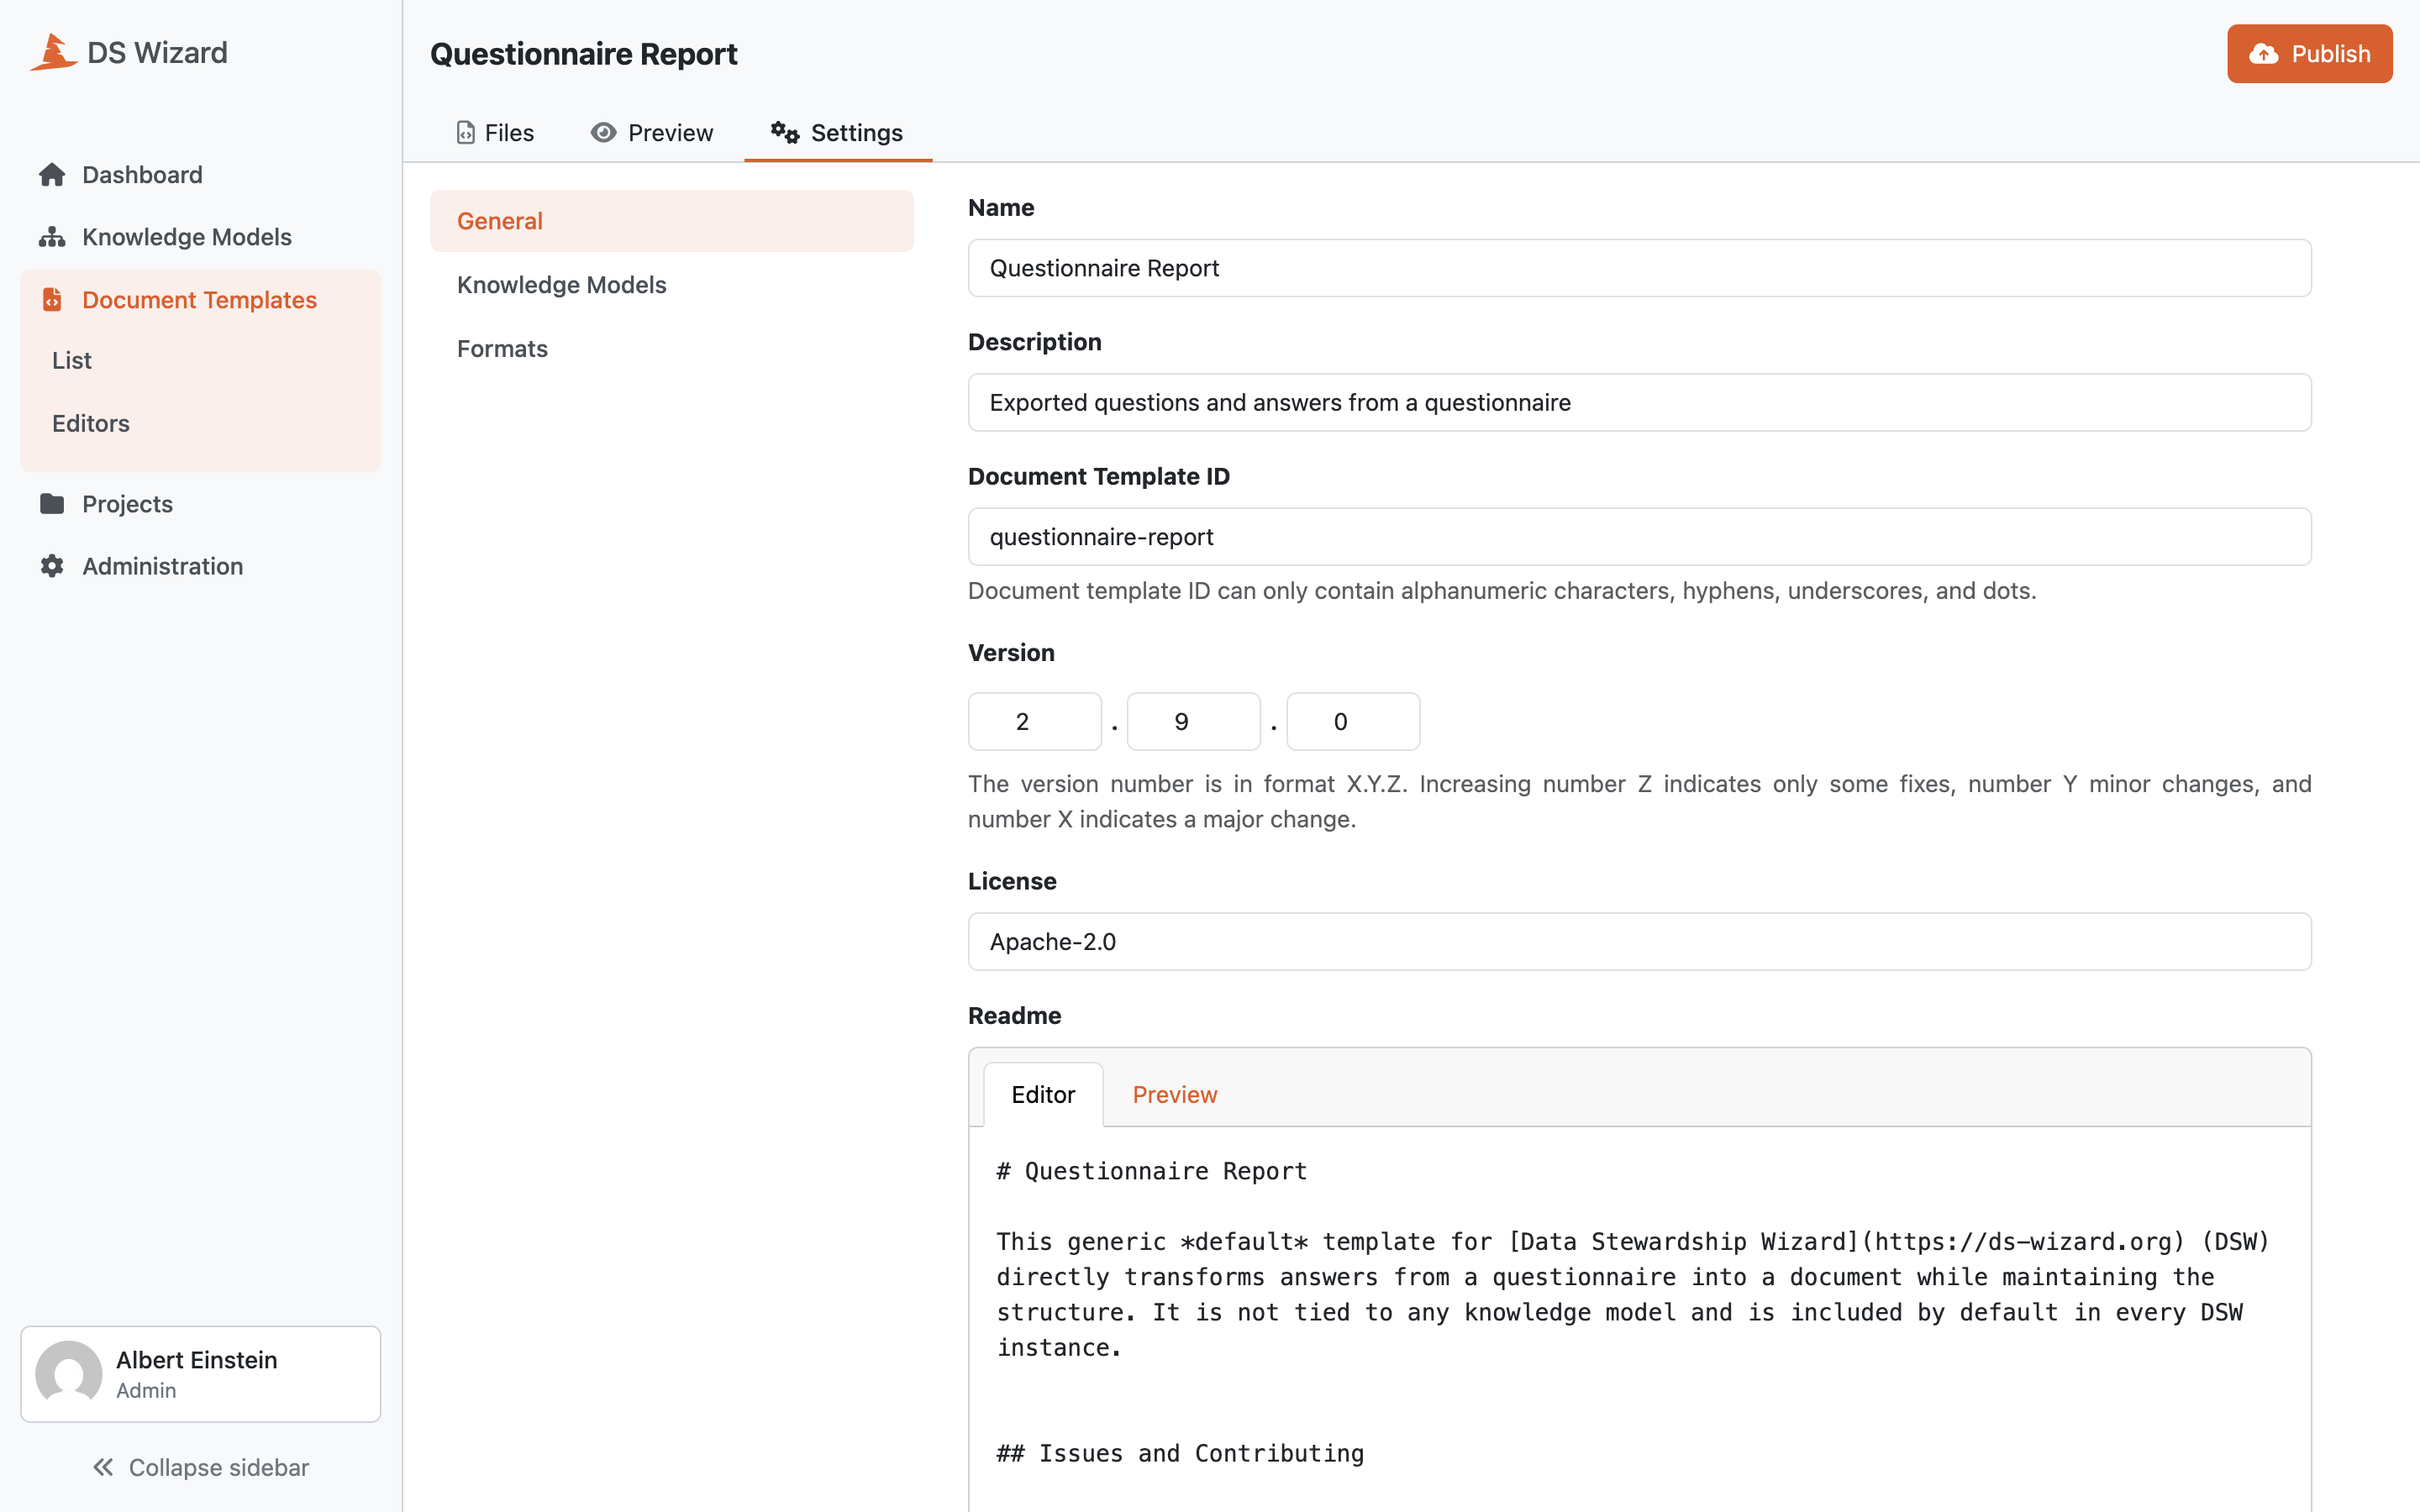Open the Files tab
Screen dimensions: 2420x1512
pyautogui.click(x=495, y=133)
